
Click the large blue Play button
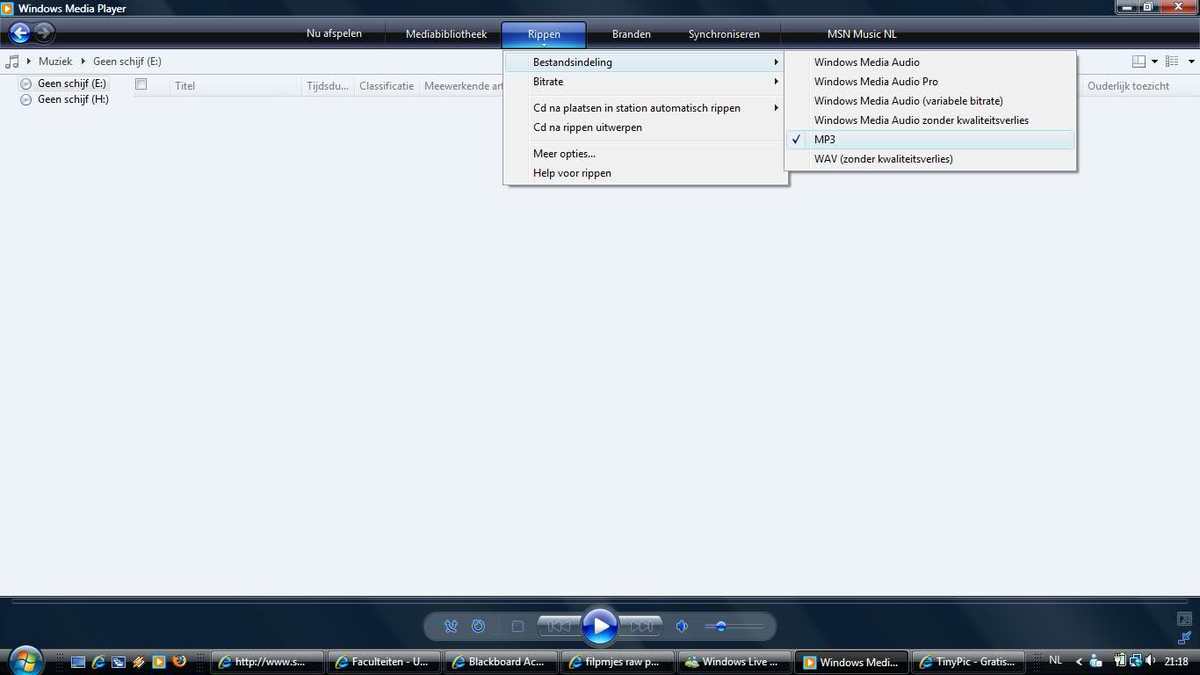tap(599, 626)
